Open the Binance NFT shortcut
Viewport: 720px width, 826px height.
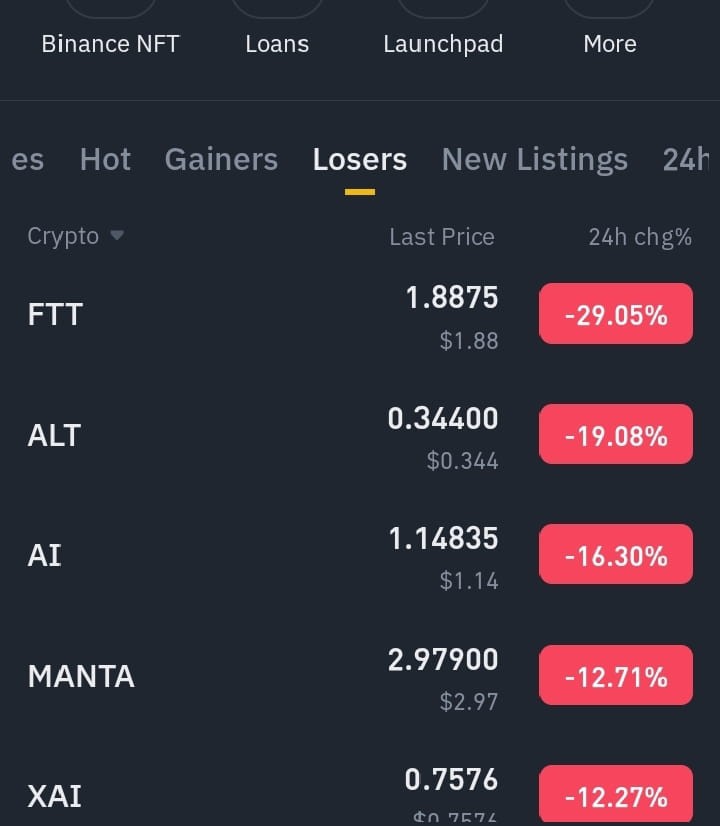[111, 44]
